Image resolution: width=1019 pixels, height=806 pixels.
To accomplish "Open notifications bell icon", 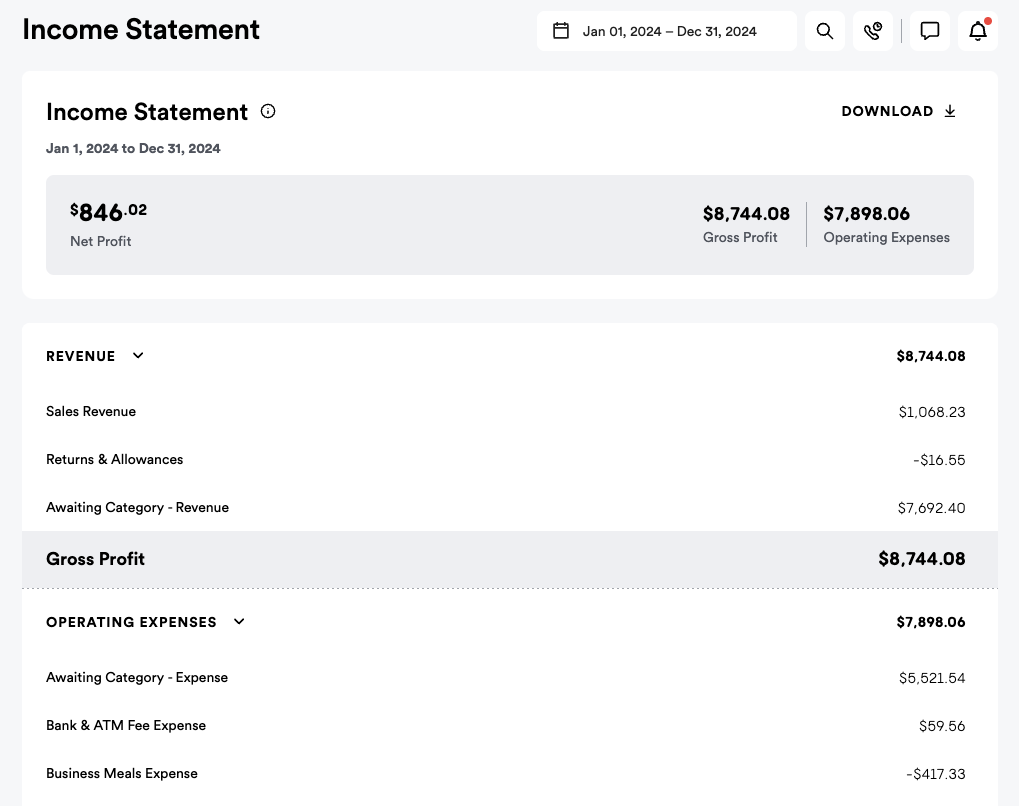I will click(x=978, y=31).
